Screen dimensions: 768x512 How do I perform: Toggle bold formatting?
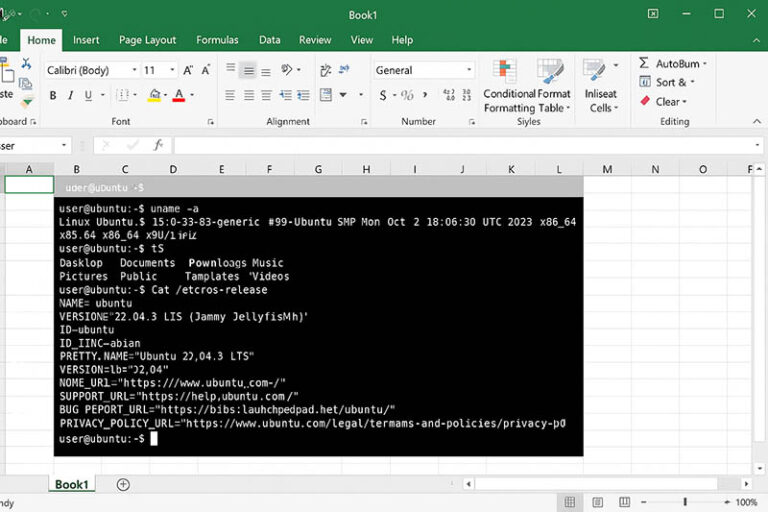(53, 96)
